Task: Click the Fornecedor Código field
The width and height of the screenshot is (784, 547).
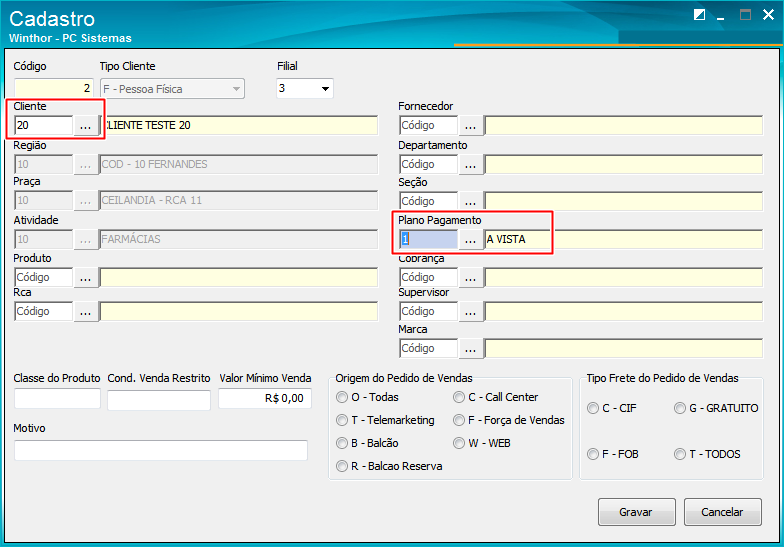Action: [x=428, y=126]
